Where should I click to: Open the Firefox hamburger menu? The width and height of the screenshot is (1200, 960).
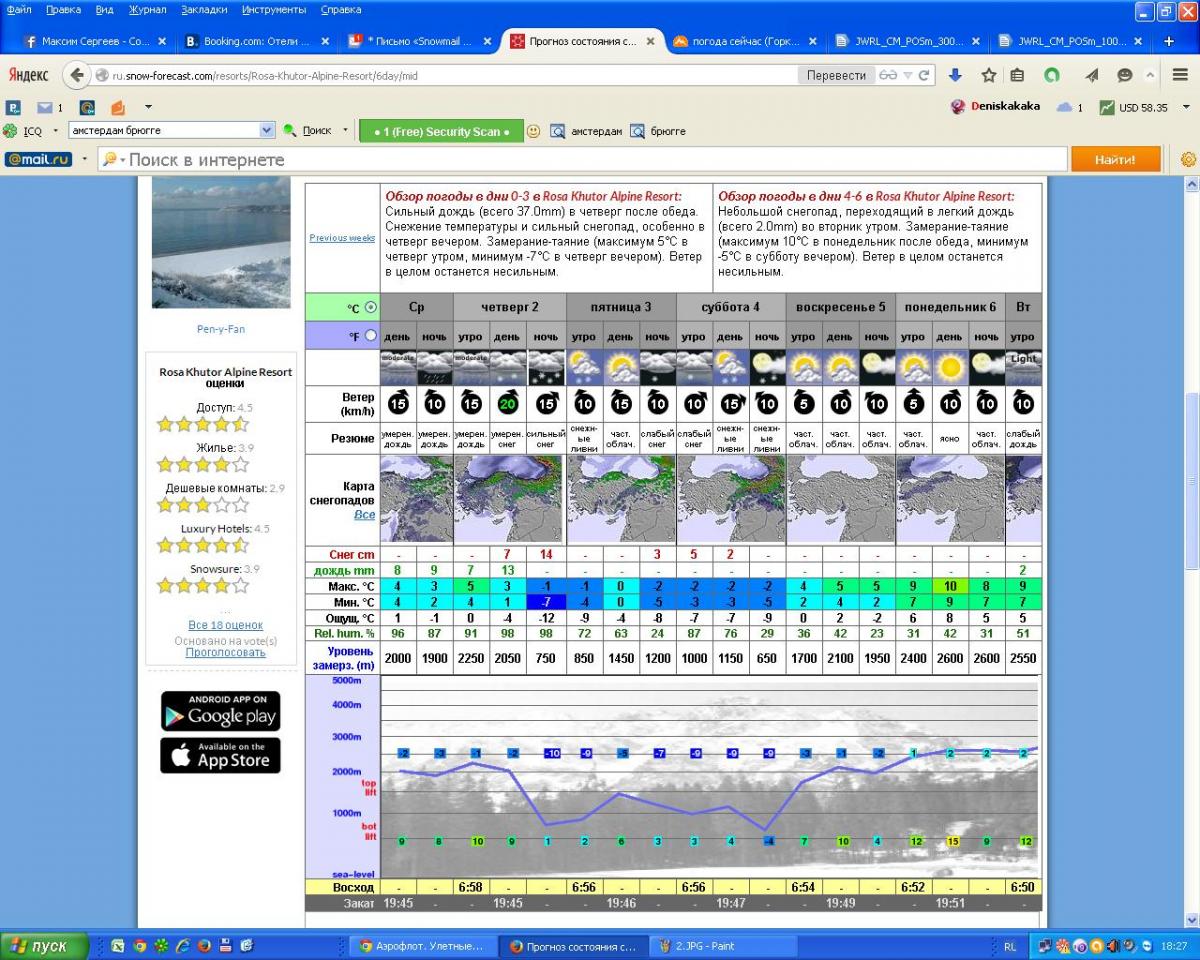tap(1180, 75)
